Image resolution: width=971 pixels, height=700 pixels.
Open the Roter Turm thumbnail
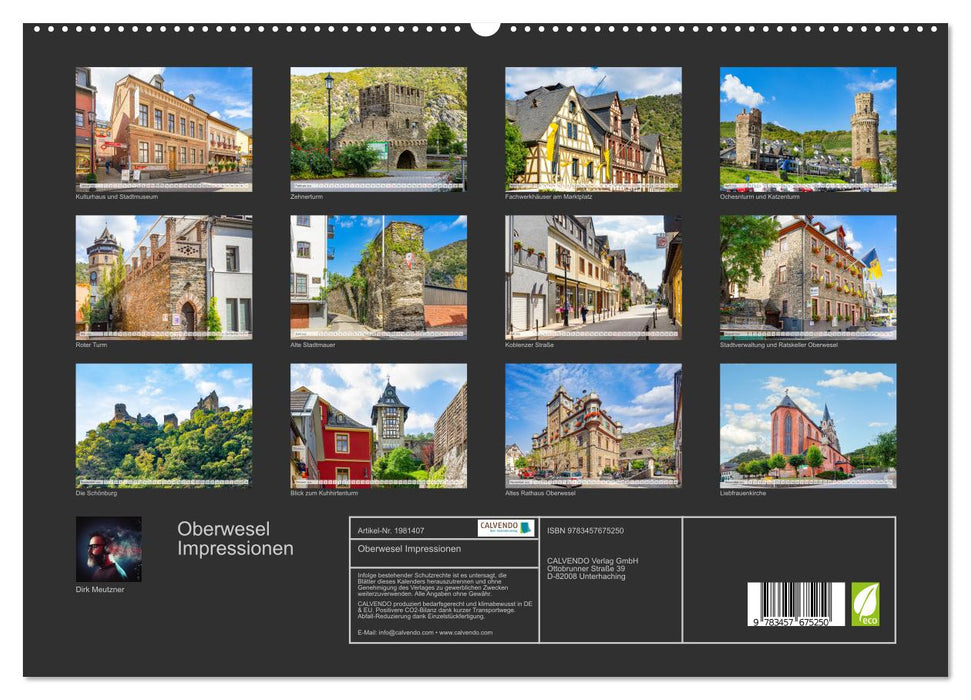164,277
